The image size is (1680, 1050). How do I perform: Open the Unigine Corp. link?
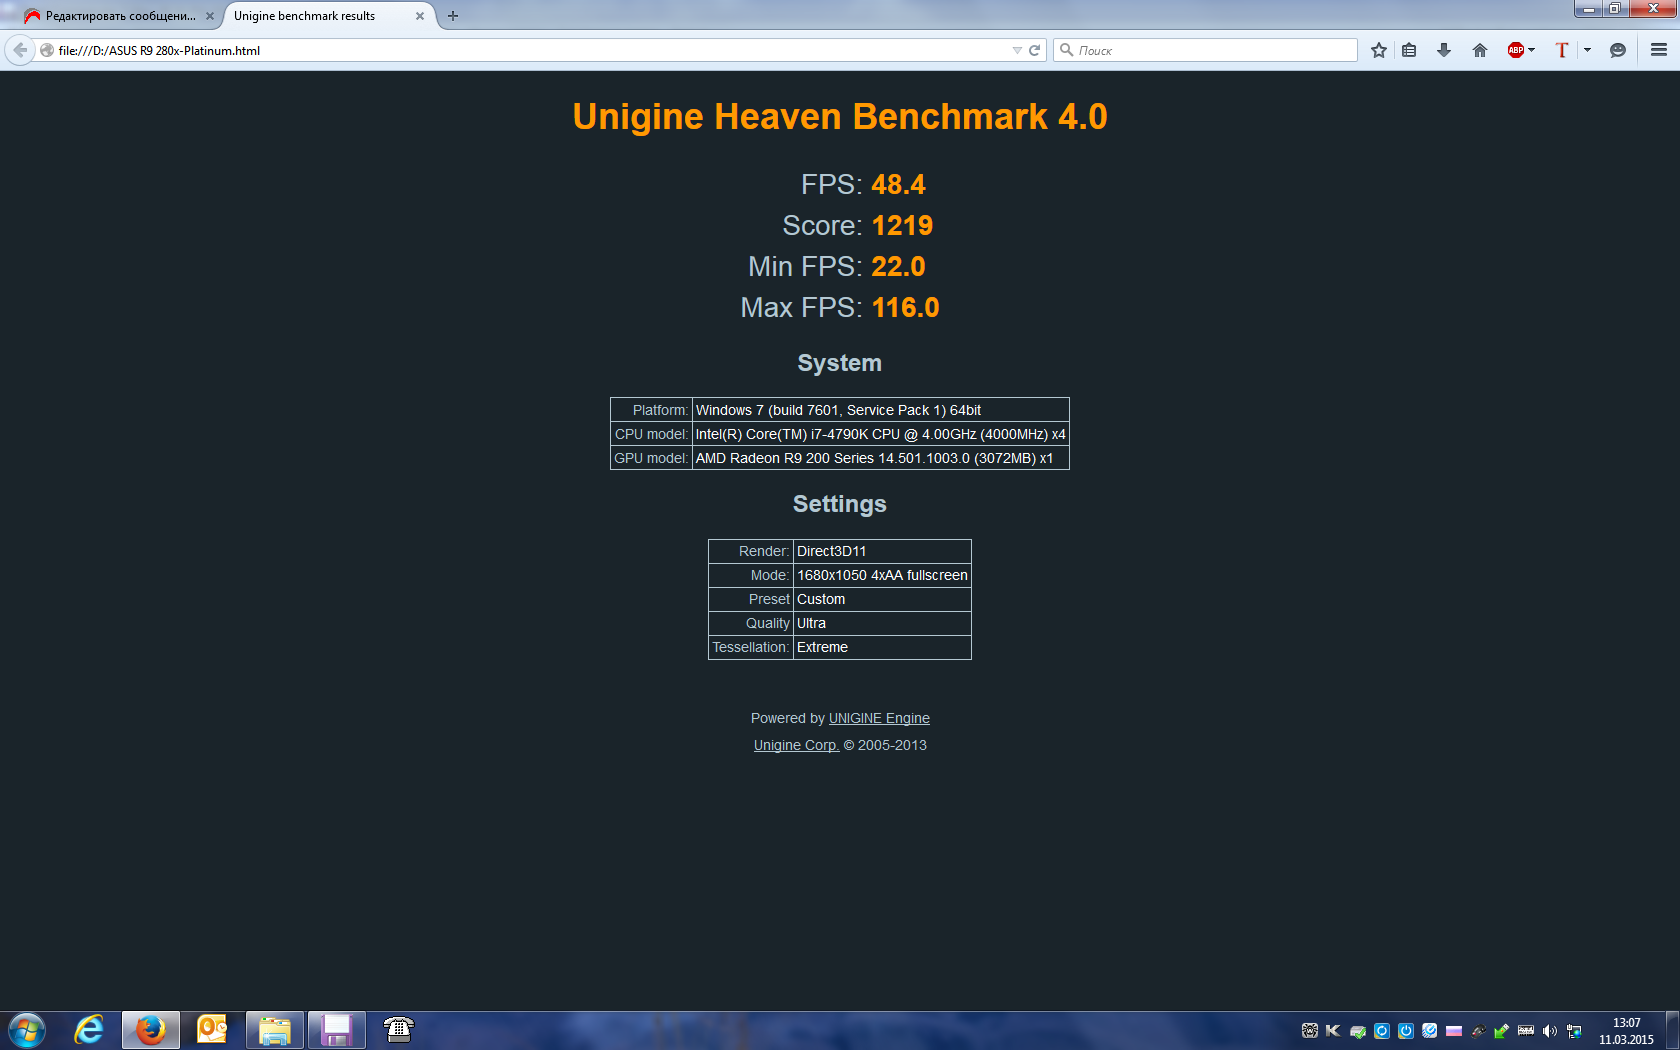click(x=796, y=745)
